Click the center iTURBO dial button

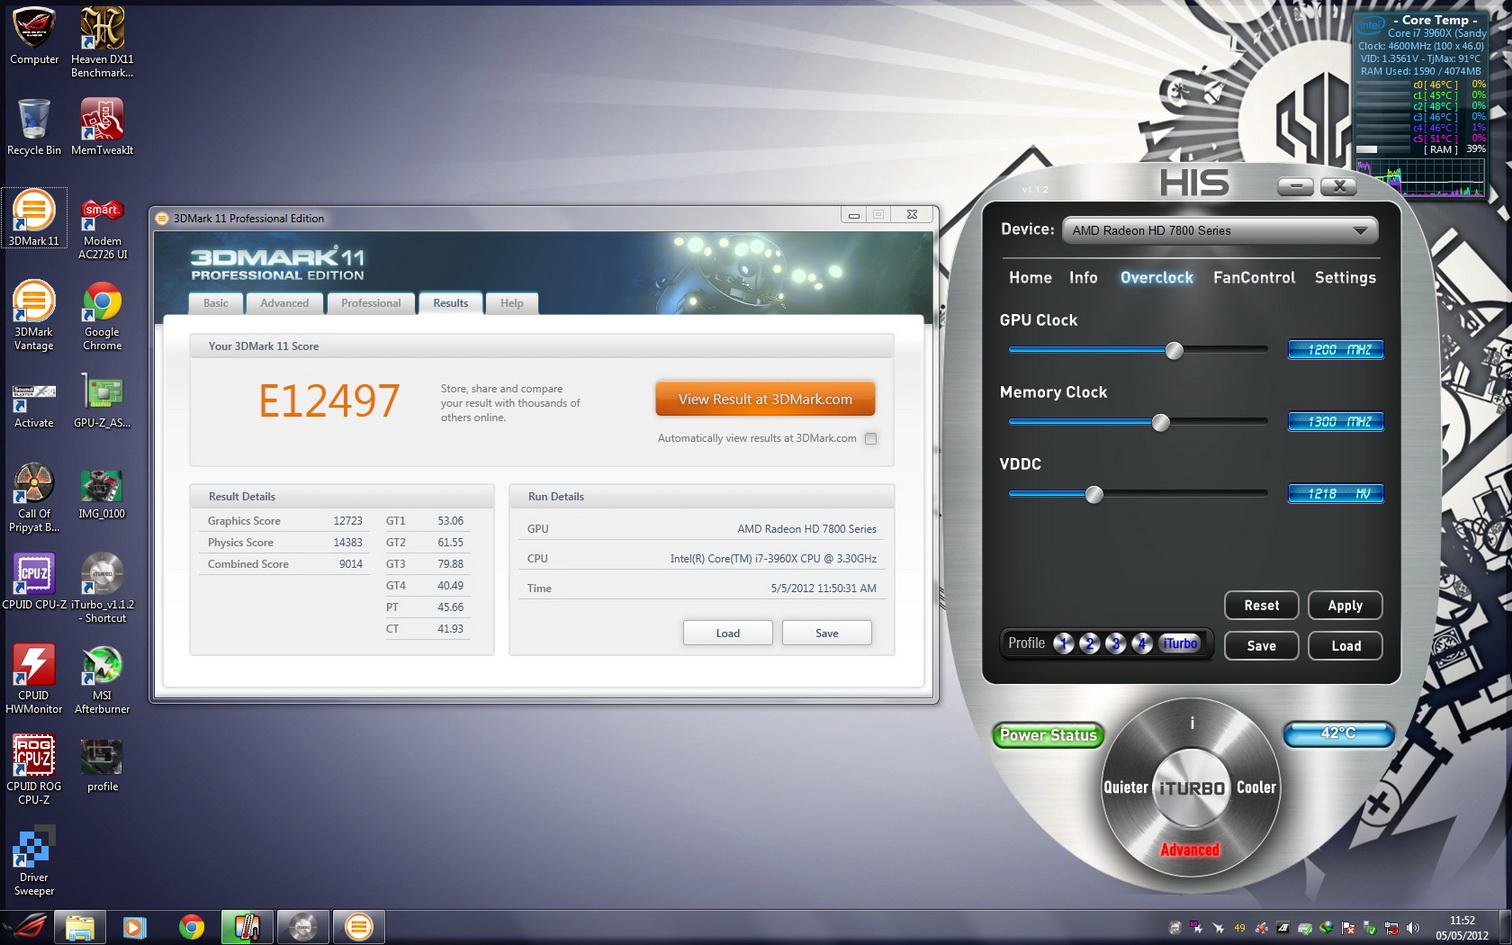pos(1191,788)
